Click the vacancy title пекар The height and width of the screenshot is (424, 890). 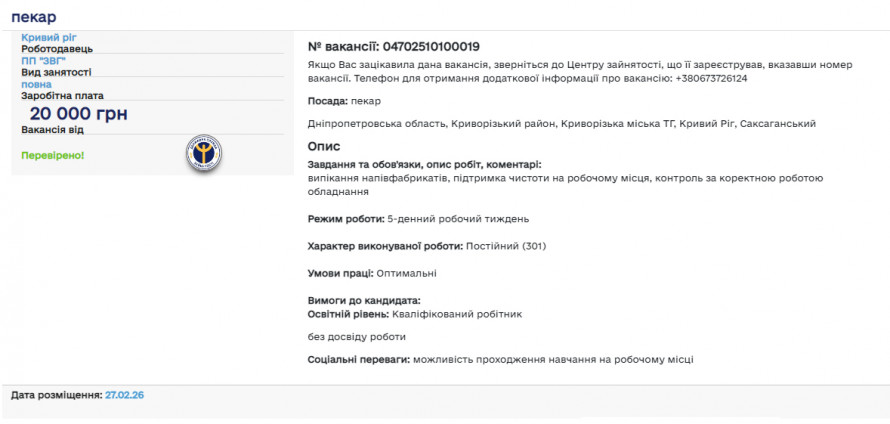coord(34,17)
